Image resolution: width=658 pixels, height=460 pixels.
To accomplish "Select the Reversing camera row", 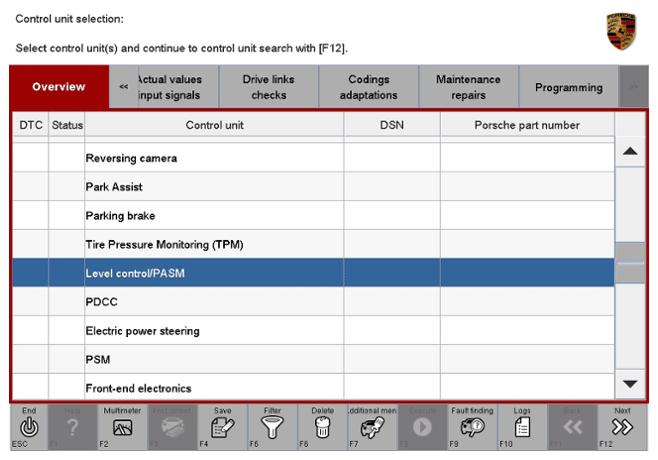I will (313, 158).
